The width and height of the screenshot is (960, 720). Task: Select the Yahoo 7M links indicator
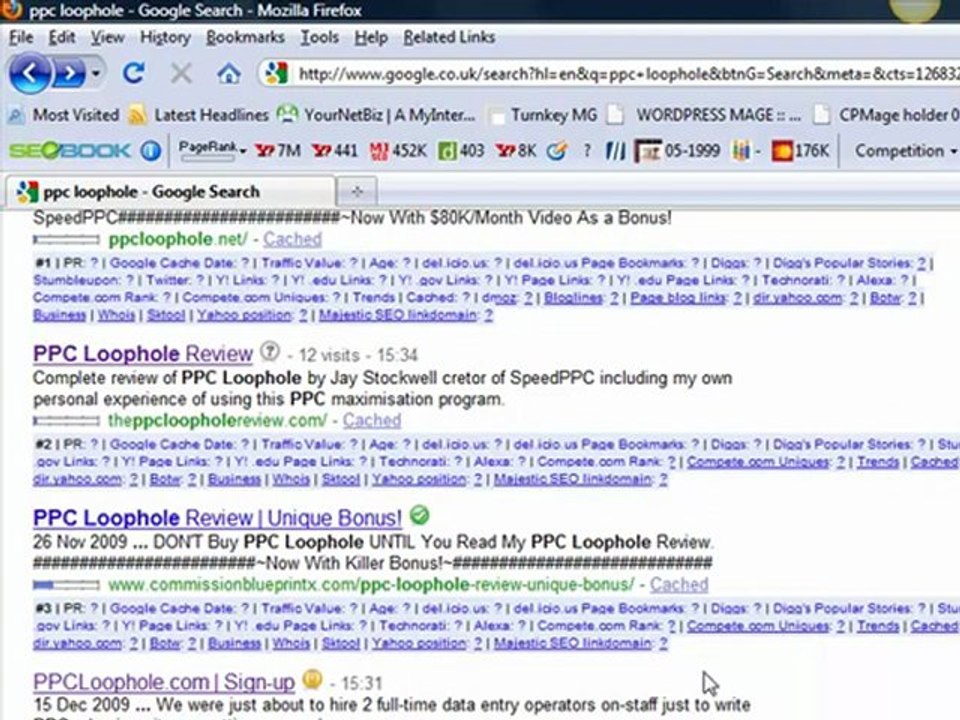[x=277, y=151]
